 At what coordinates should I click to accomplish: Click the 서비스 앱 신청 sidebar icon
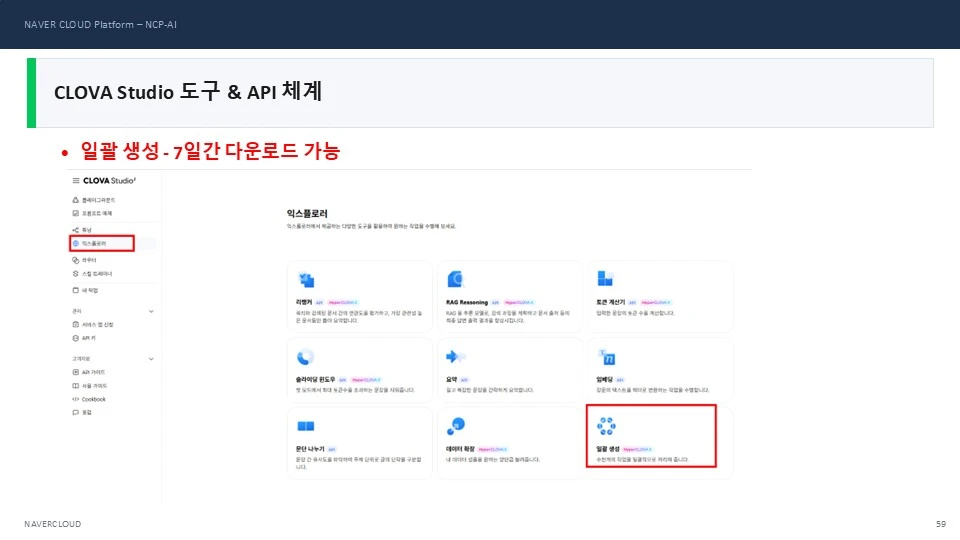76,324
